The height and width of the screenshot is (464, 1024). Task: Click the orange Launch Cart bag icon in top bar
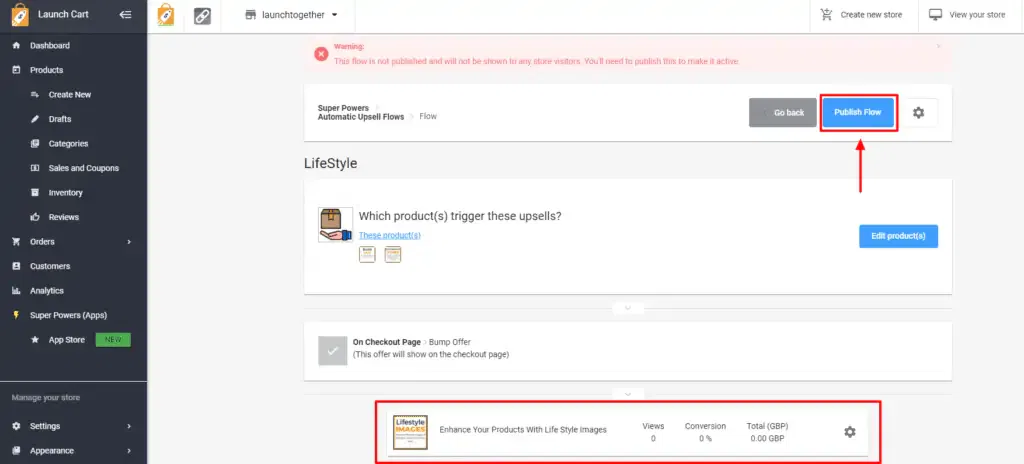click(x=167, y=15)
